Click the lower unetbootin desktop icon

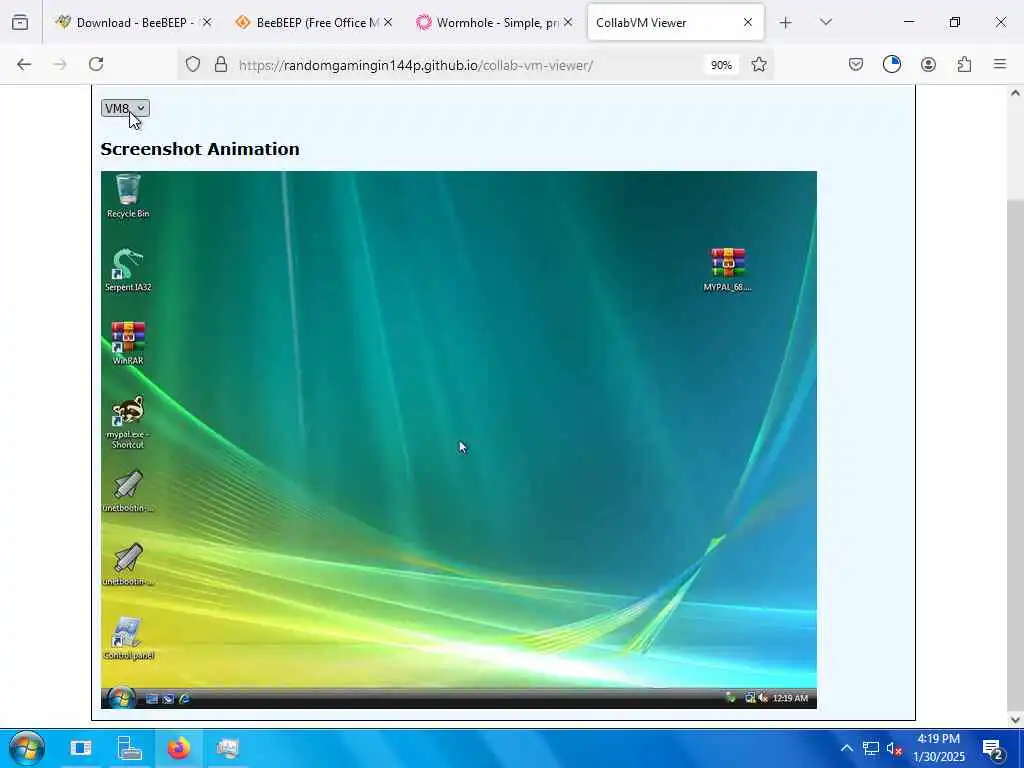128,565
